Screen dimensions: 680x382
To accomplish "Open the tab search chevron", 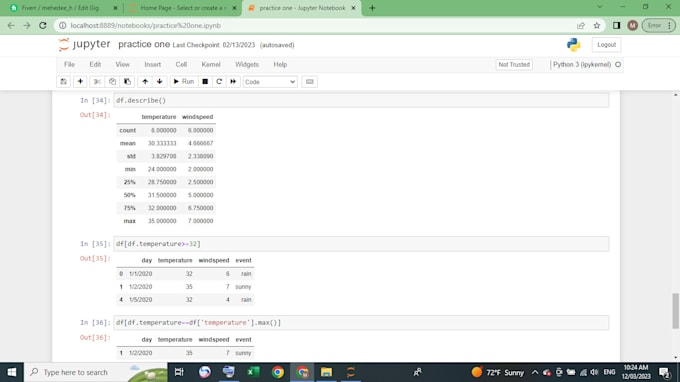I will (600, 7).
